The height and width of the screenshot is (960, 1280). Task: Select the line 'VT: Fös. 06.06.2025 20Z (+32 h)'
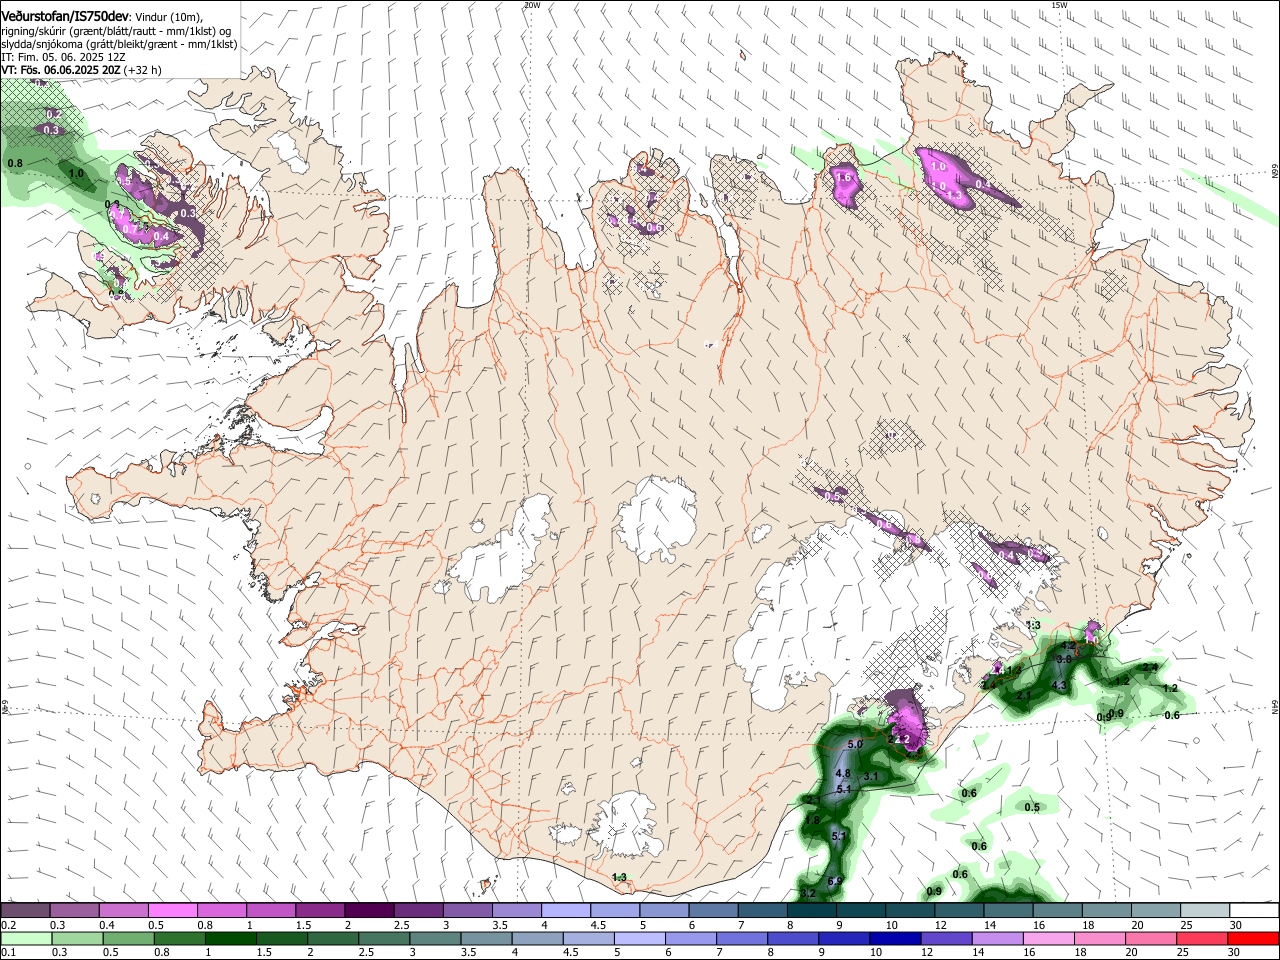tap(81, 71)
